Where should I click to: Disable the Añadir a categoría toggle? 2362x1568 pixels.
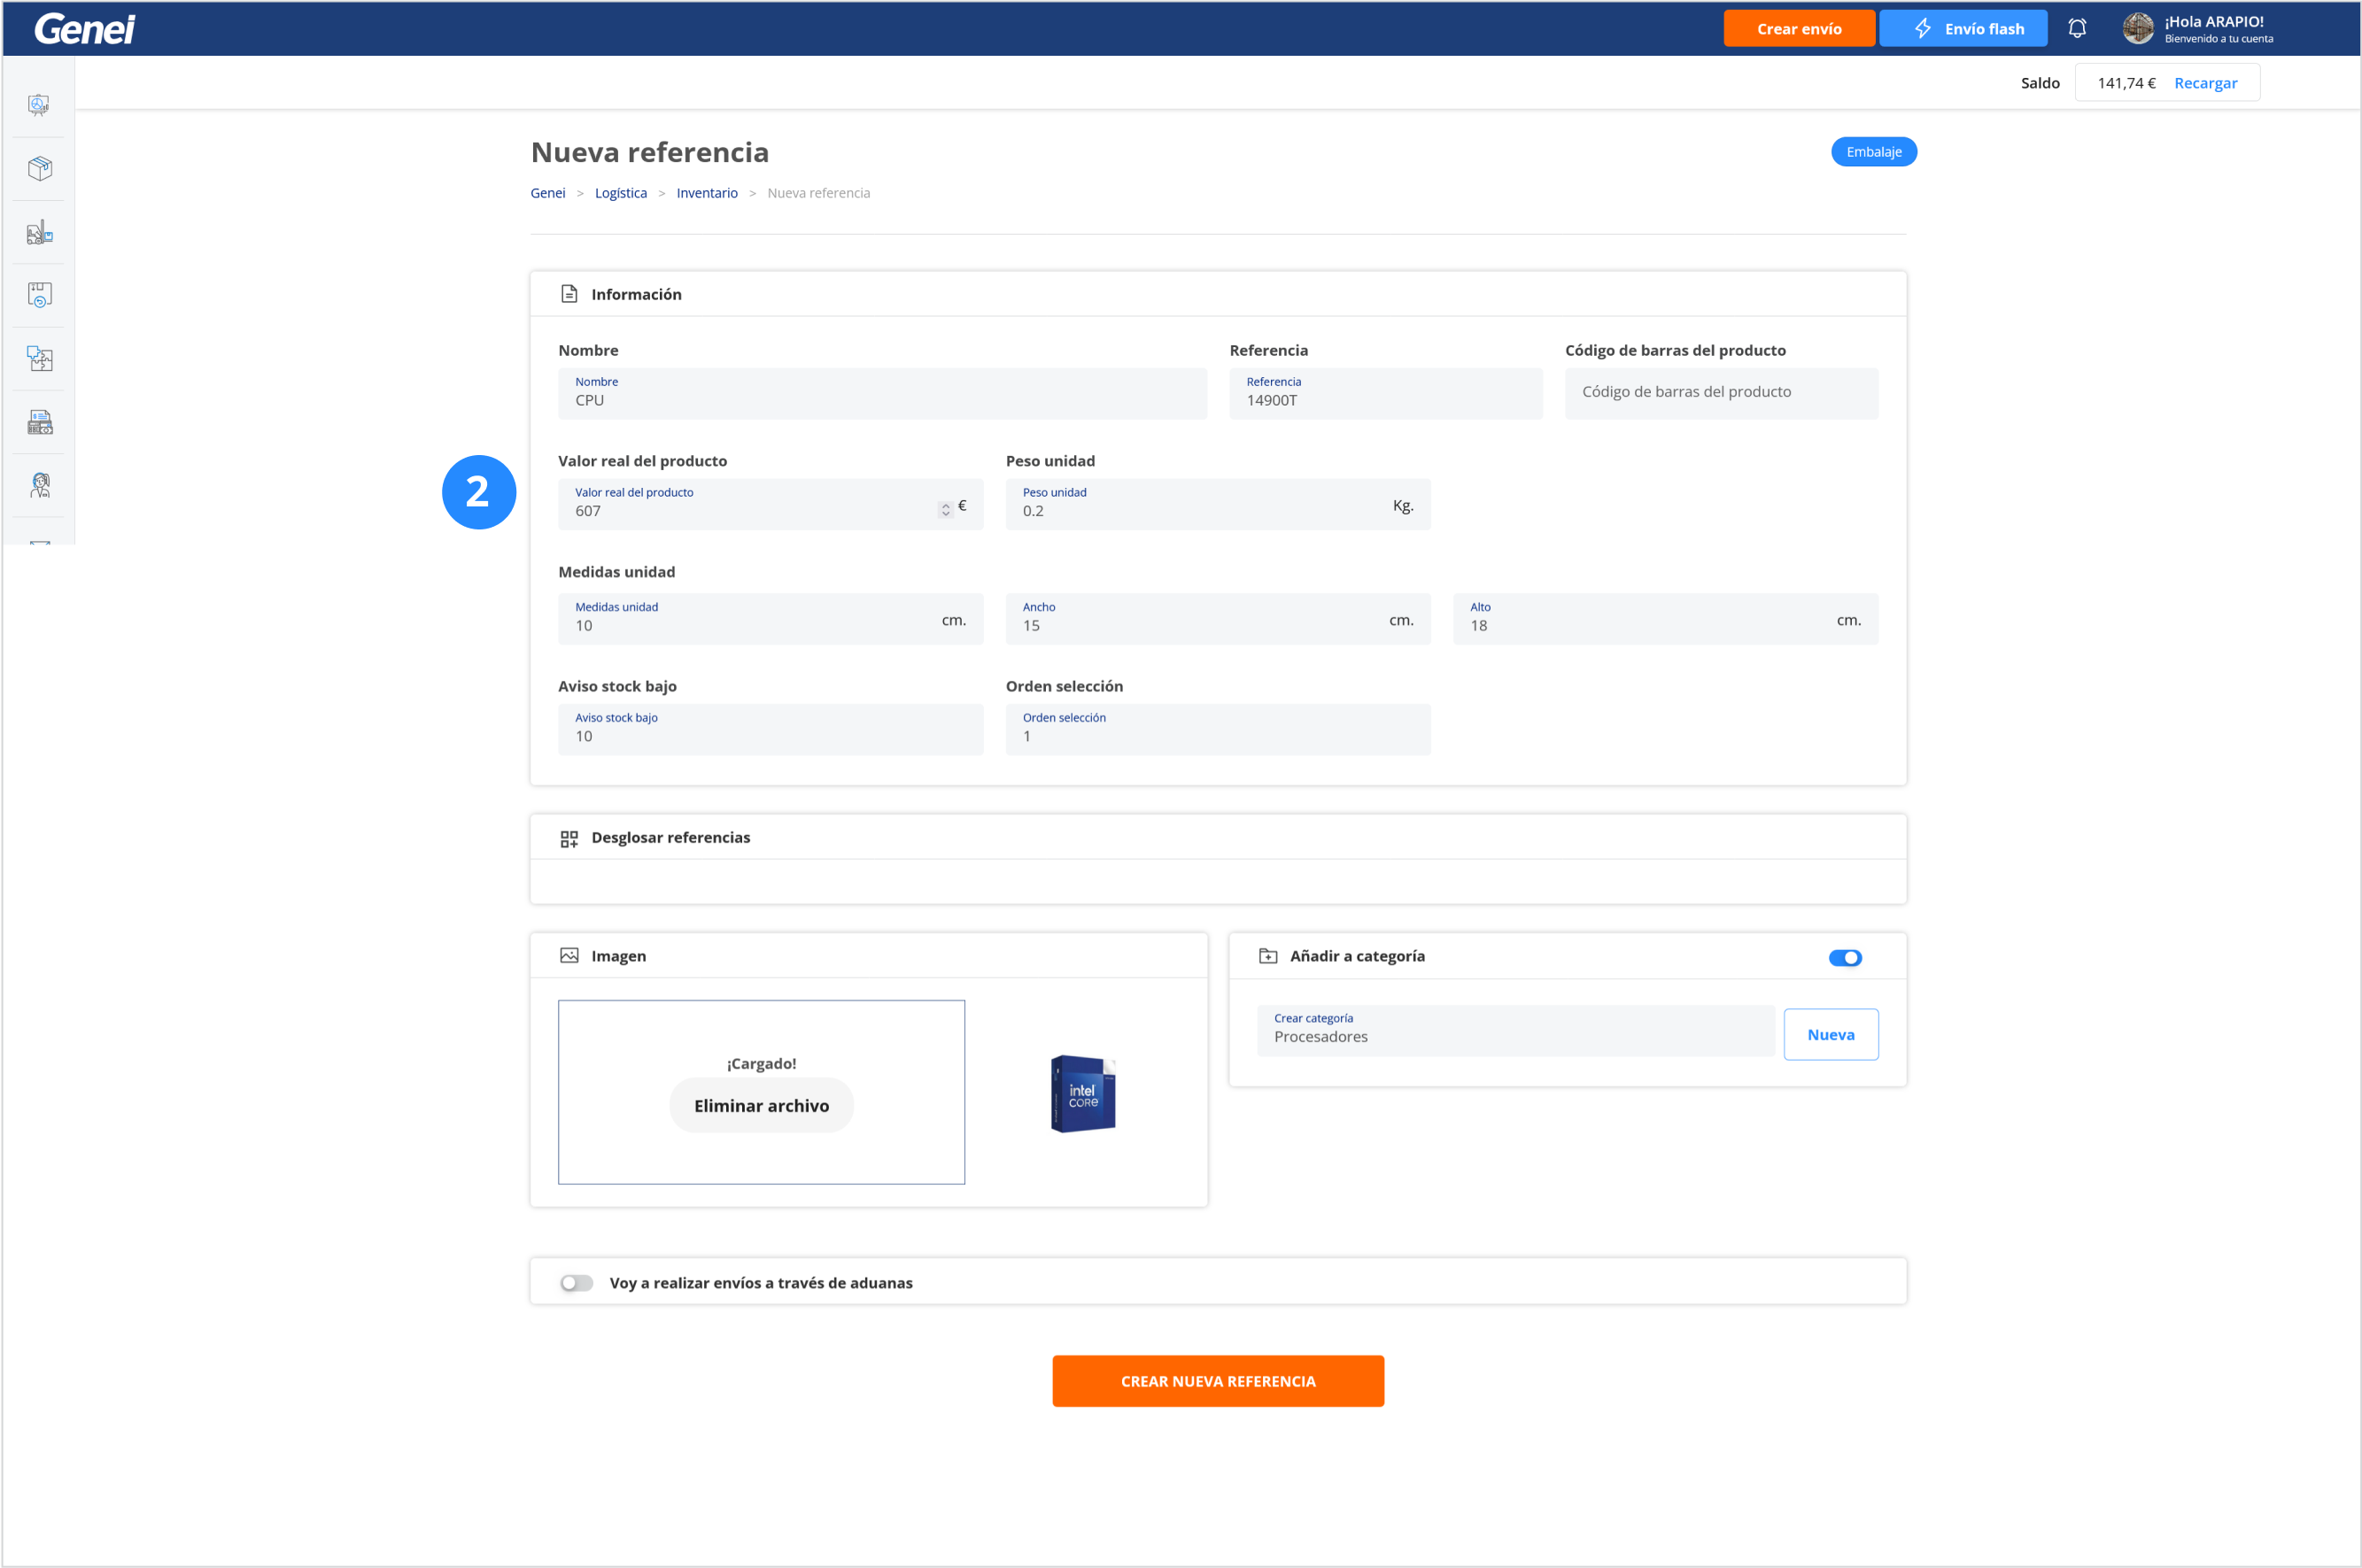coord(1844,958)
